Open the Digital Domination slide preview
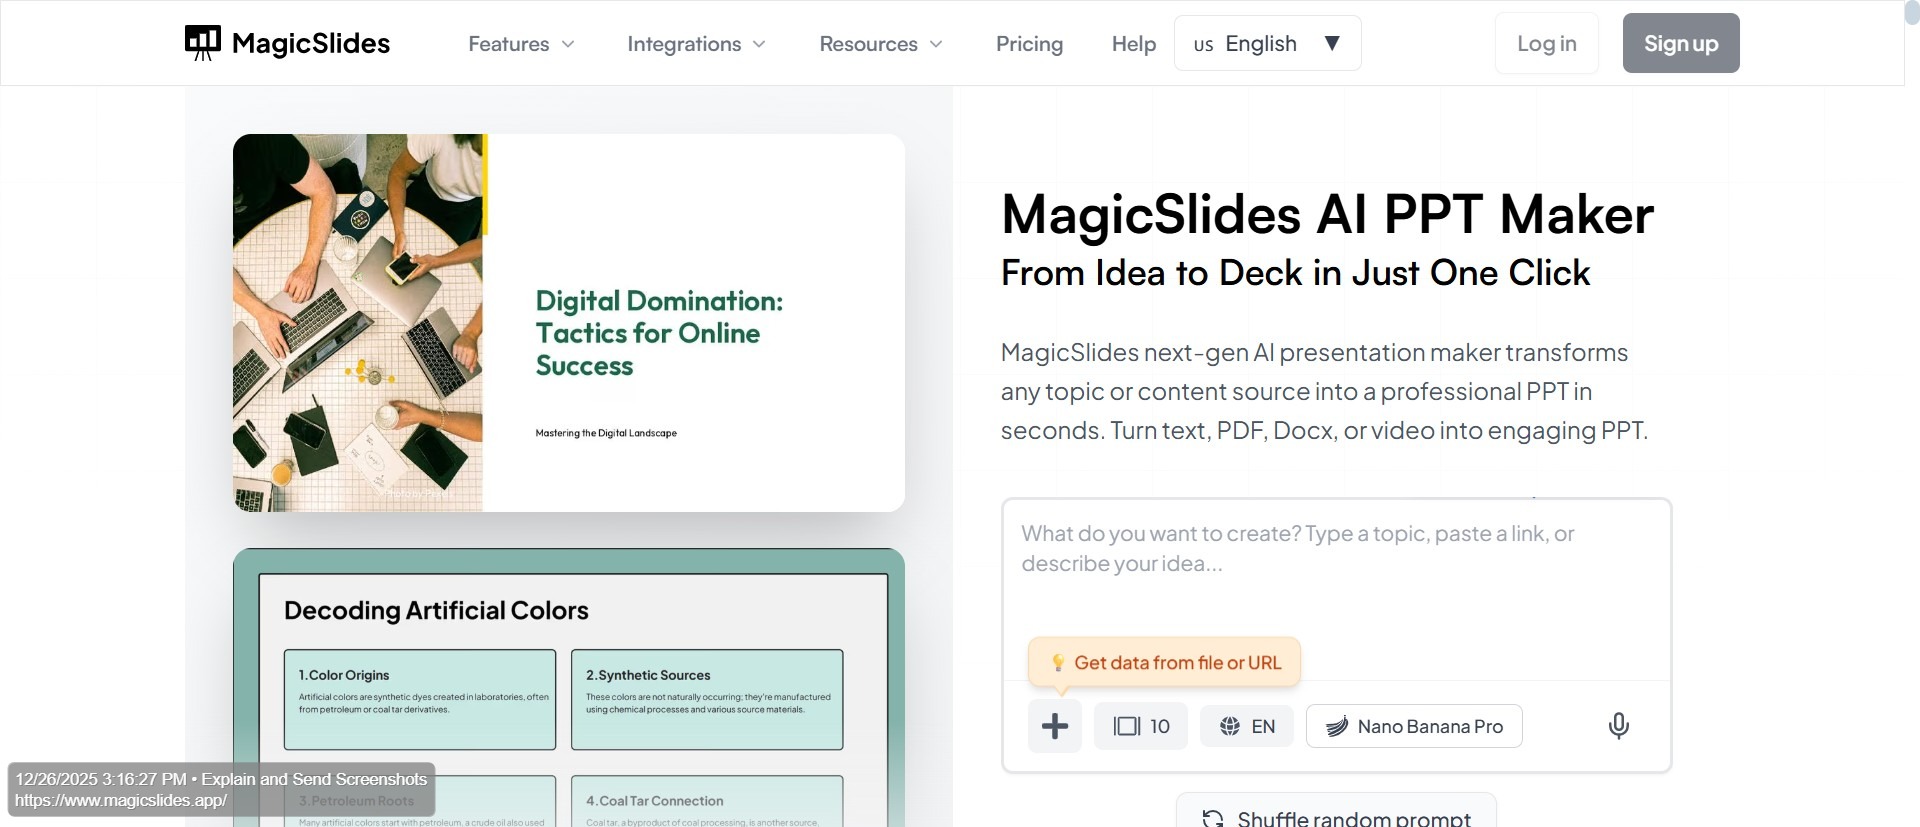The height and width of the screenshot is (827, 1920). pyautogui.click(x=569, y=323)
